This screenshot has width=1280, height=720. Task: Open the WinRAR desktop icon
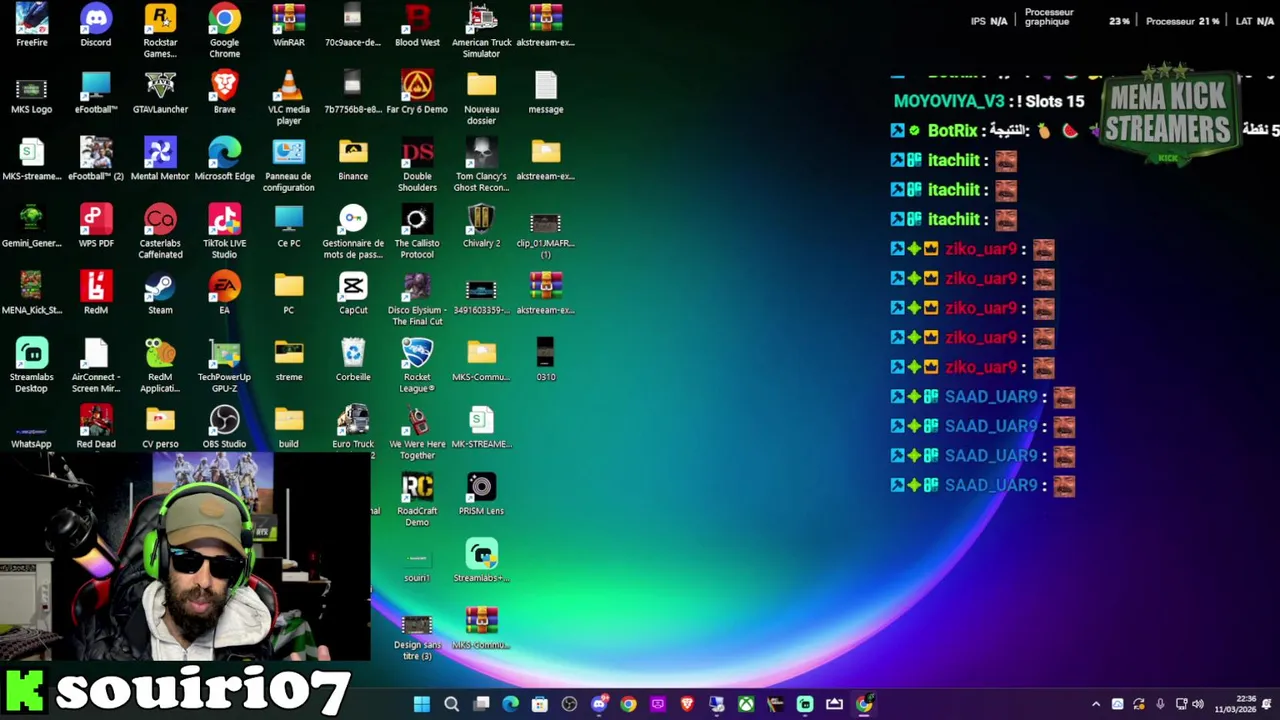click(289, 25)
